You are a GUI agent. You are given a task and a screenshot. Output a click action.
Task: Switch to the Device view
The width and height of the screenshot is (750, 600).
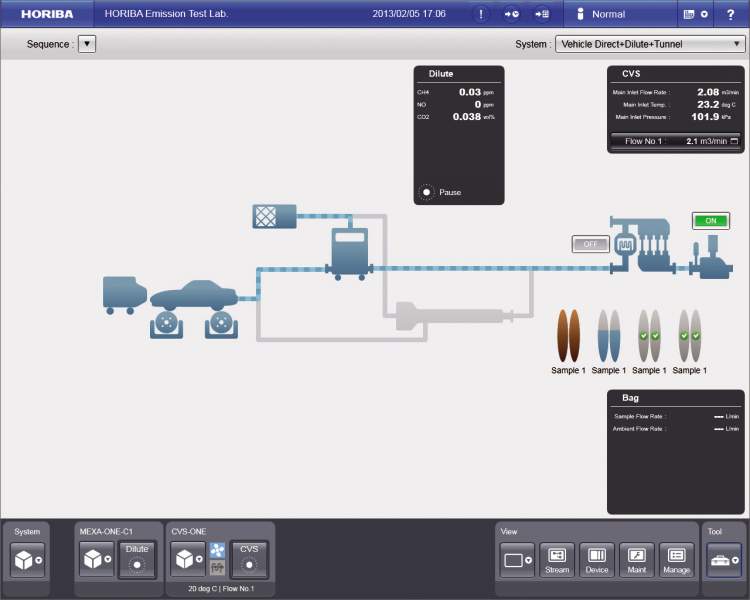[597, 560]
